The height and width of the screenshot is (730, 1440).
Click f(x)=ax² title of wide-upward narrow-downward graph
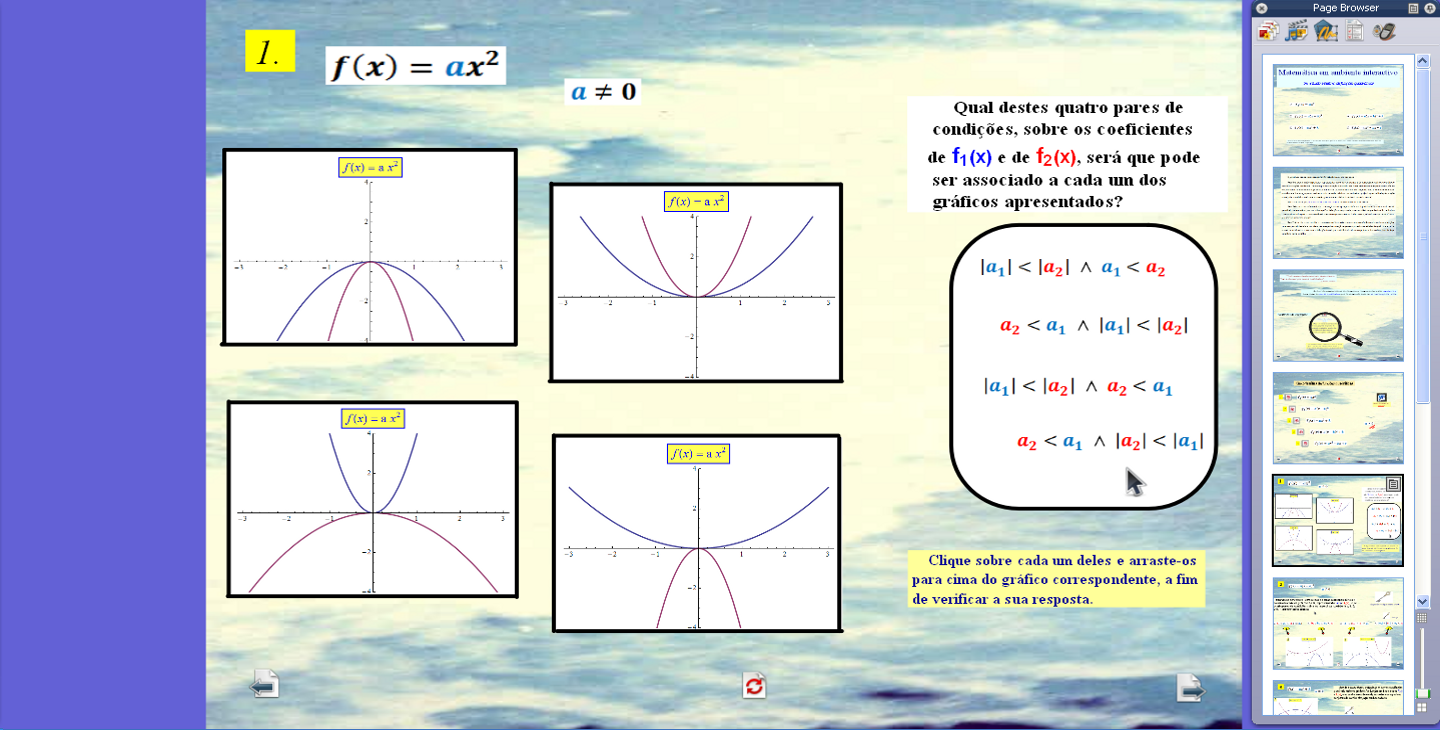click(698, 453)
